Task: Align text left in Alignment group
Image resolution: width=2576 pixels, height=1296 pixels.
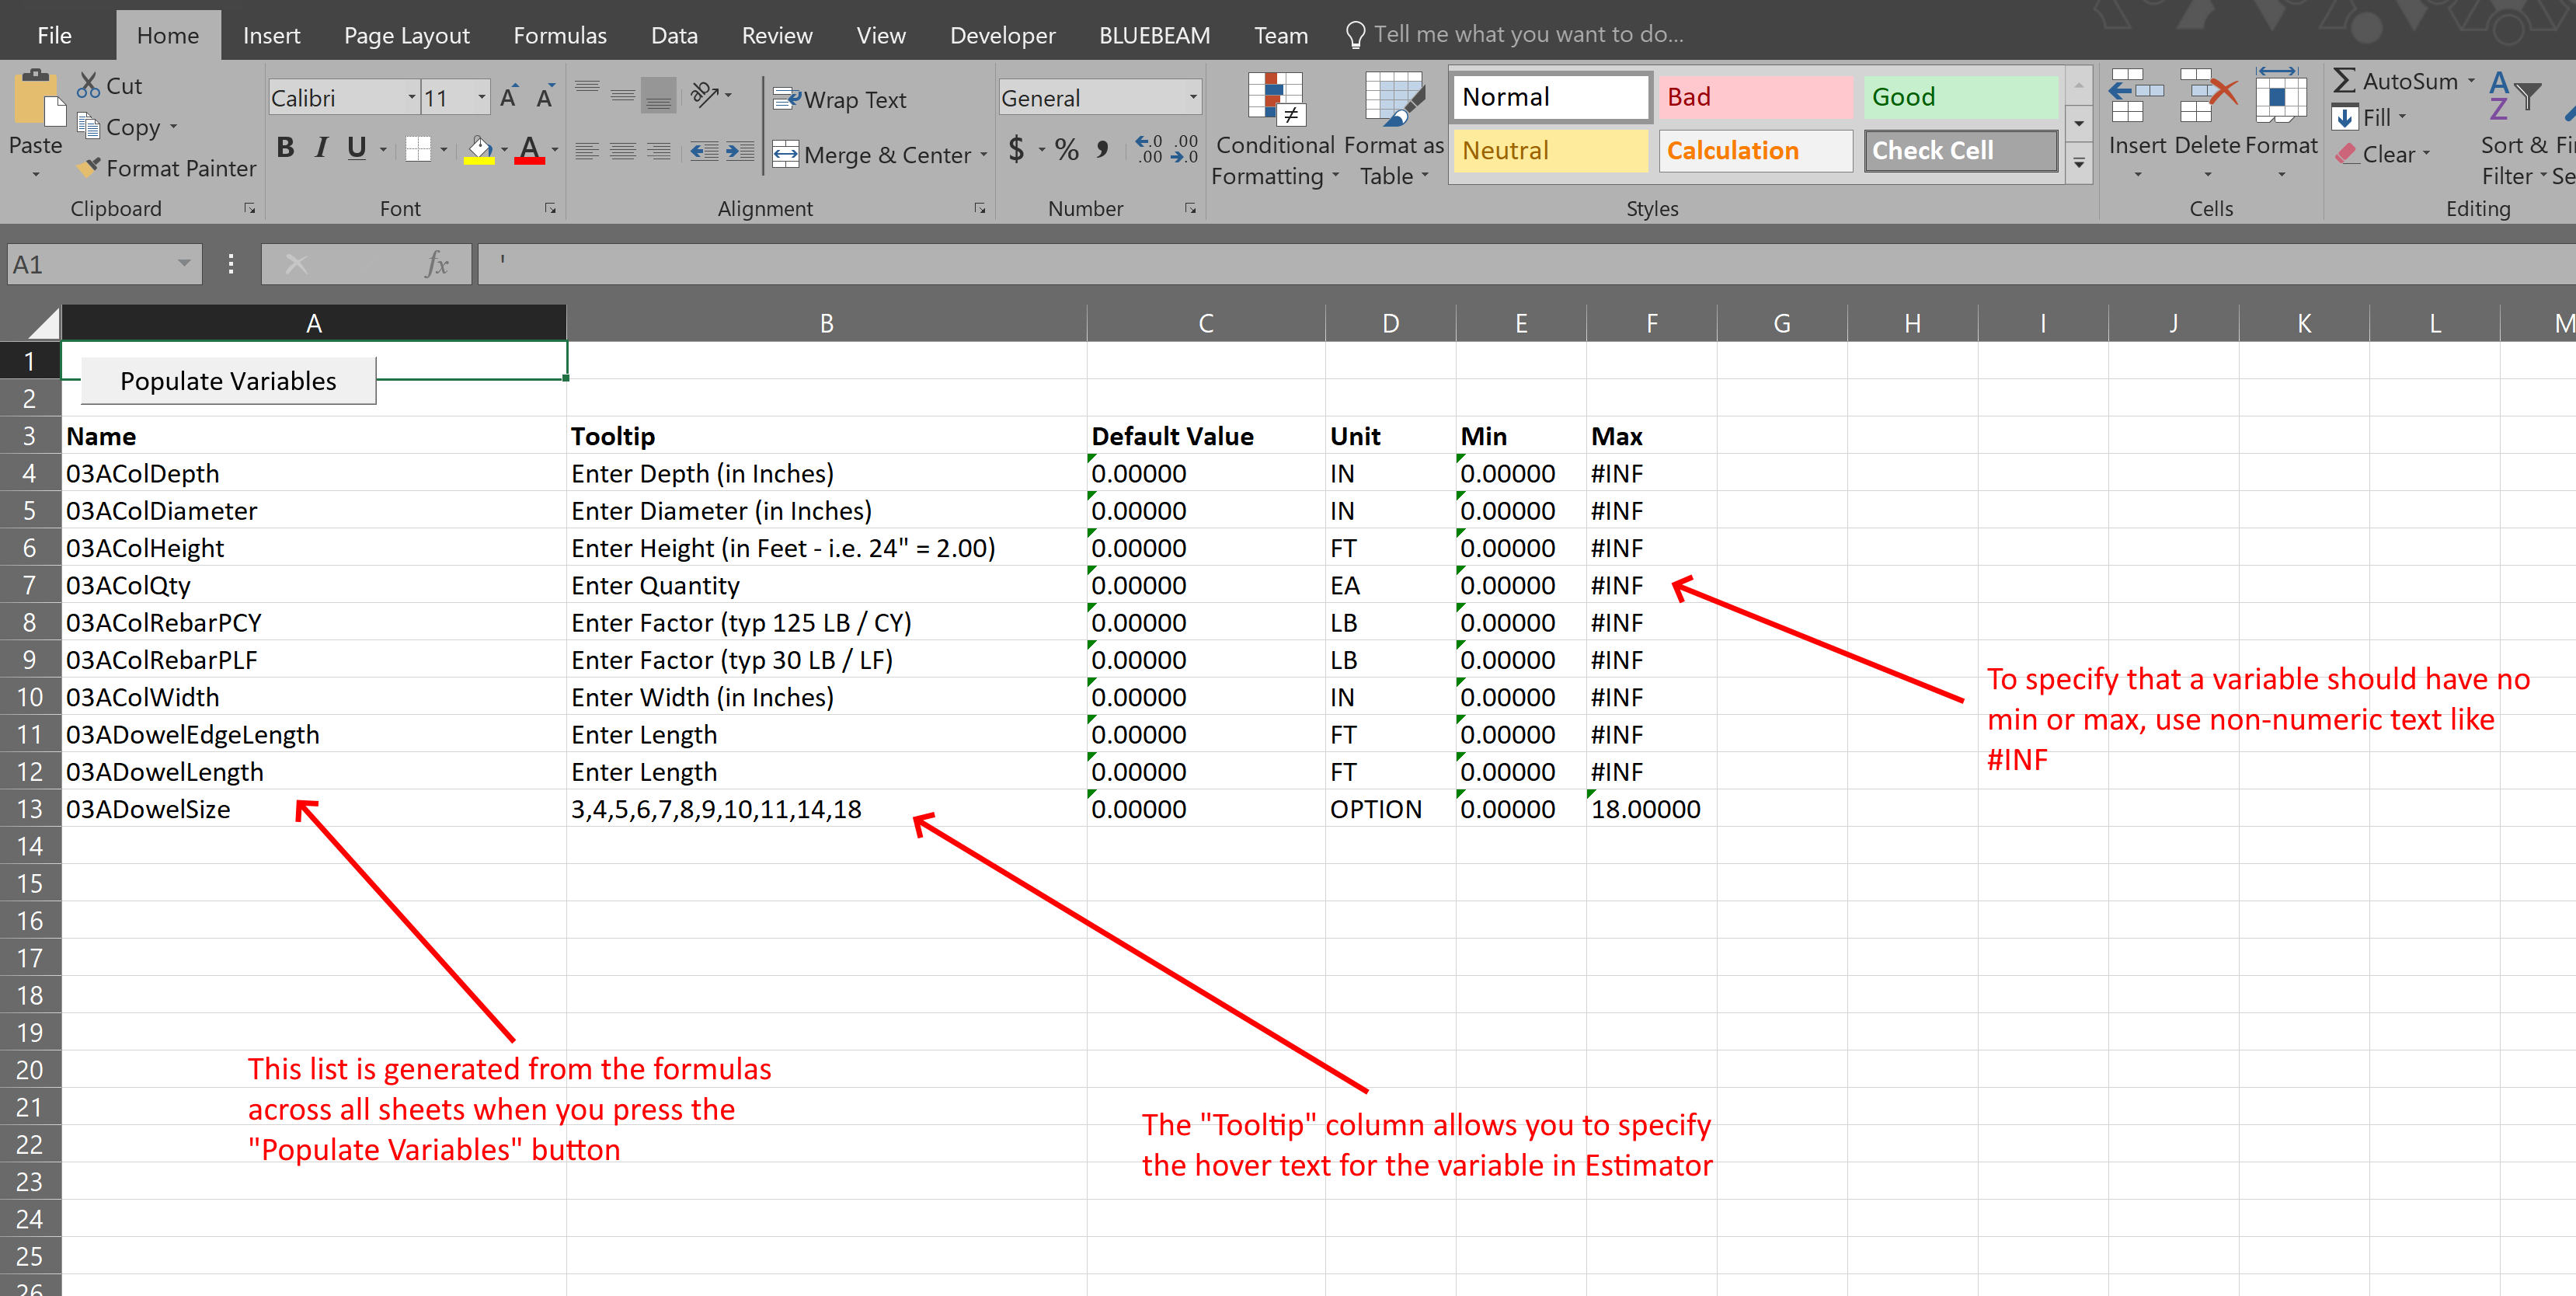Action: click(x=587, y=151)
